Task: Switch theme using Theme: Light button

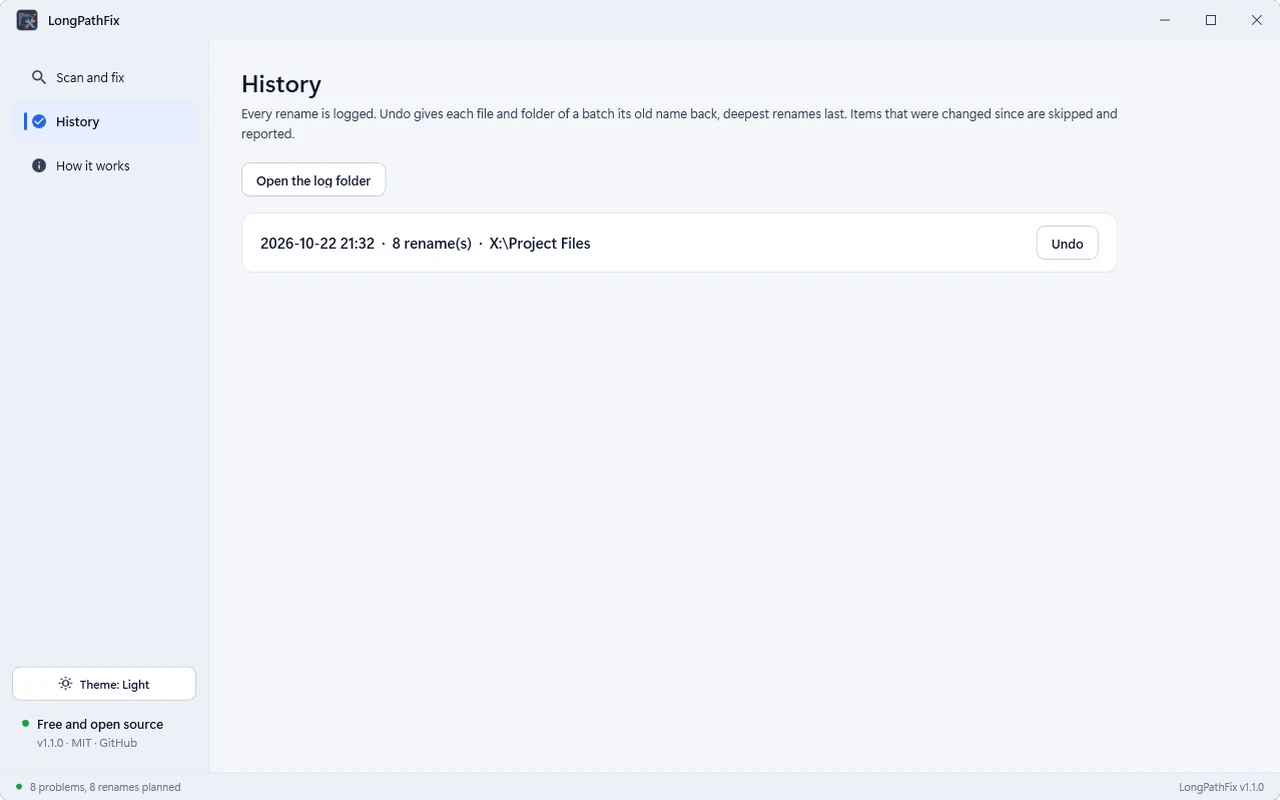Action: pyautogui.click(x=104, y=684)
